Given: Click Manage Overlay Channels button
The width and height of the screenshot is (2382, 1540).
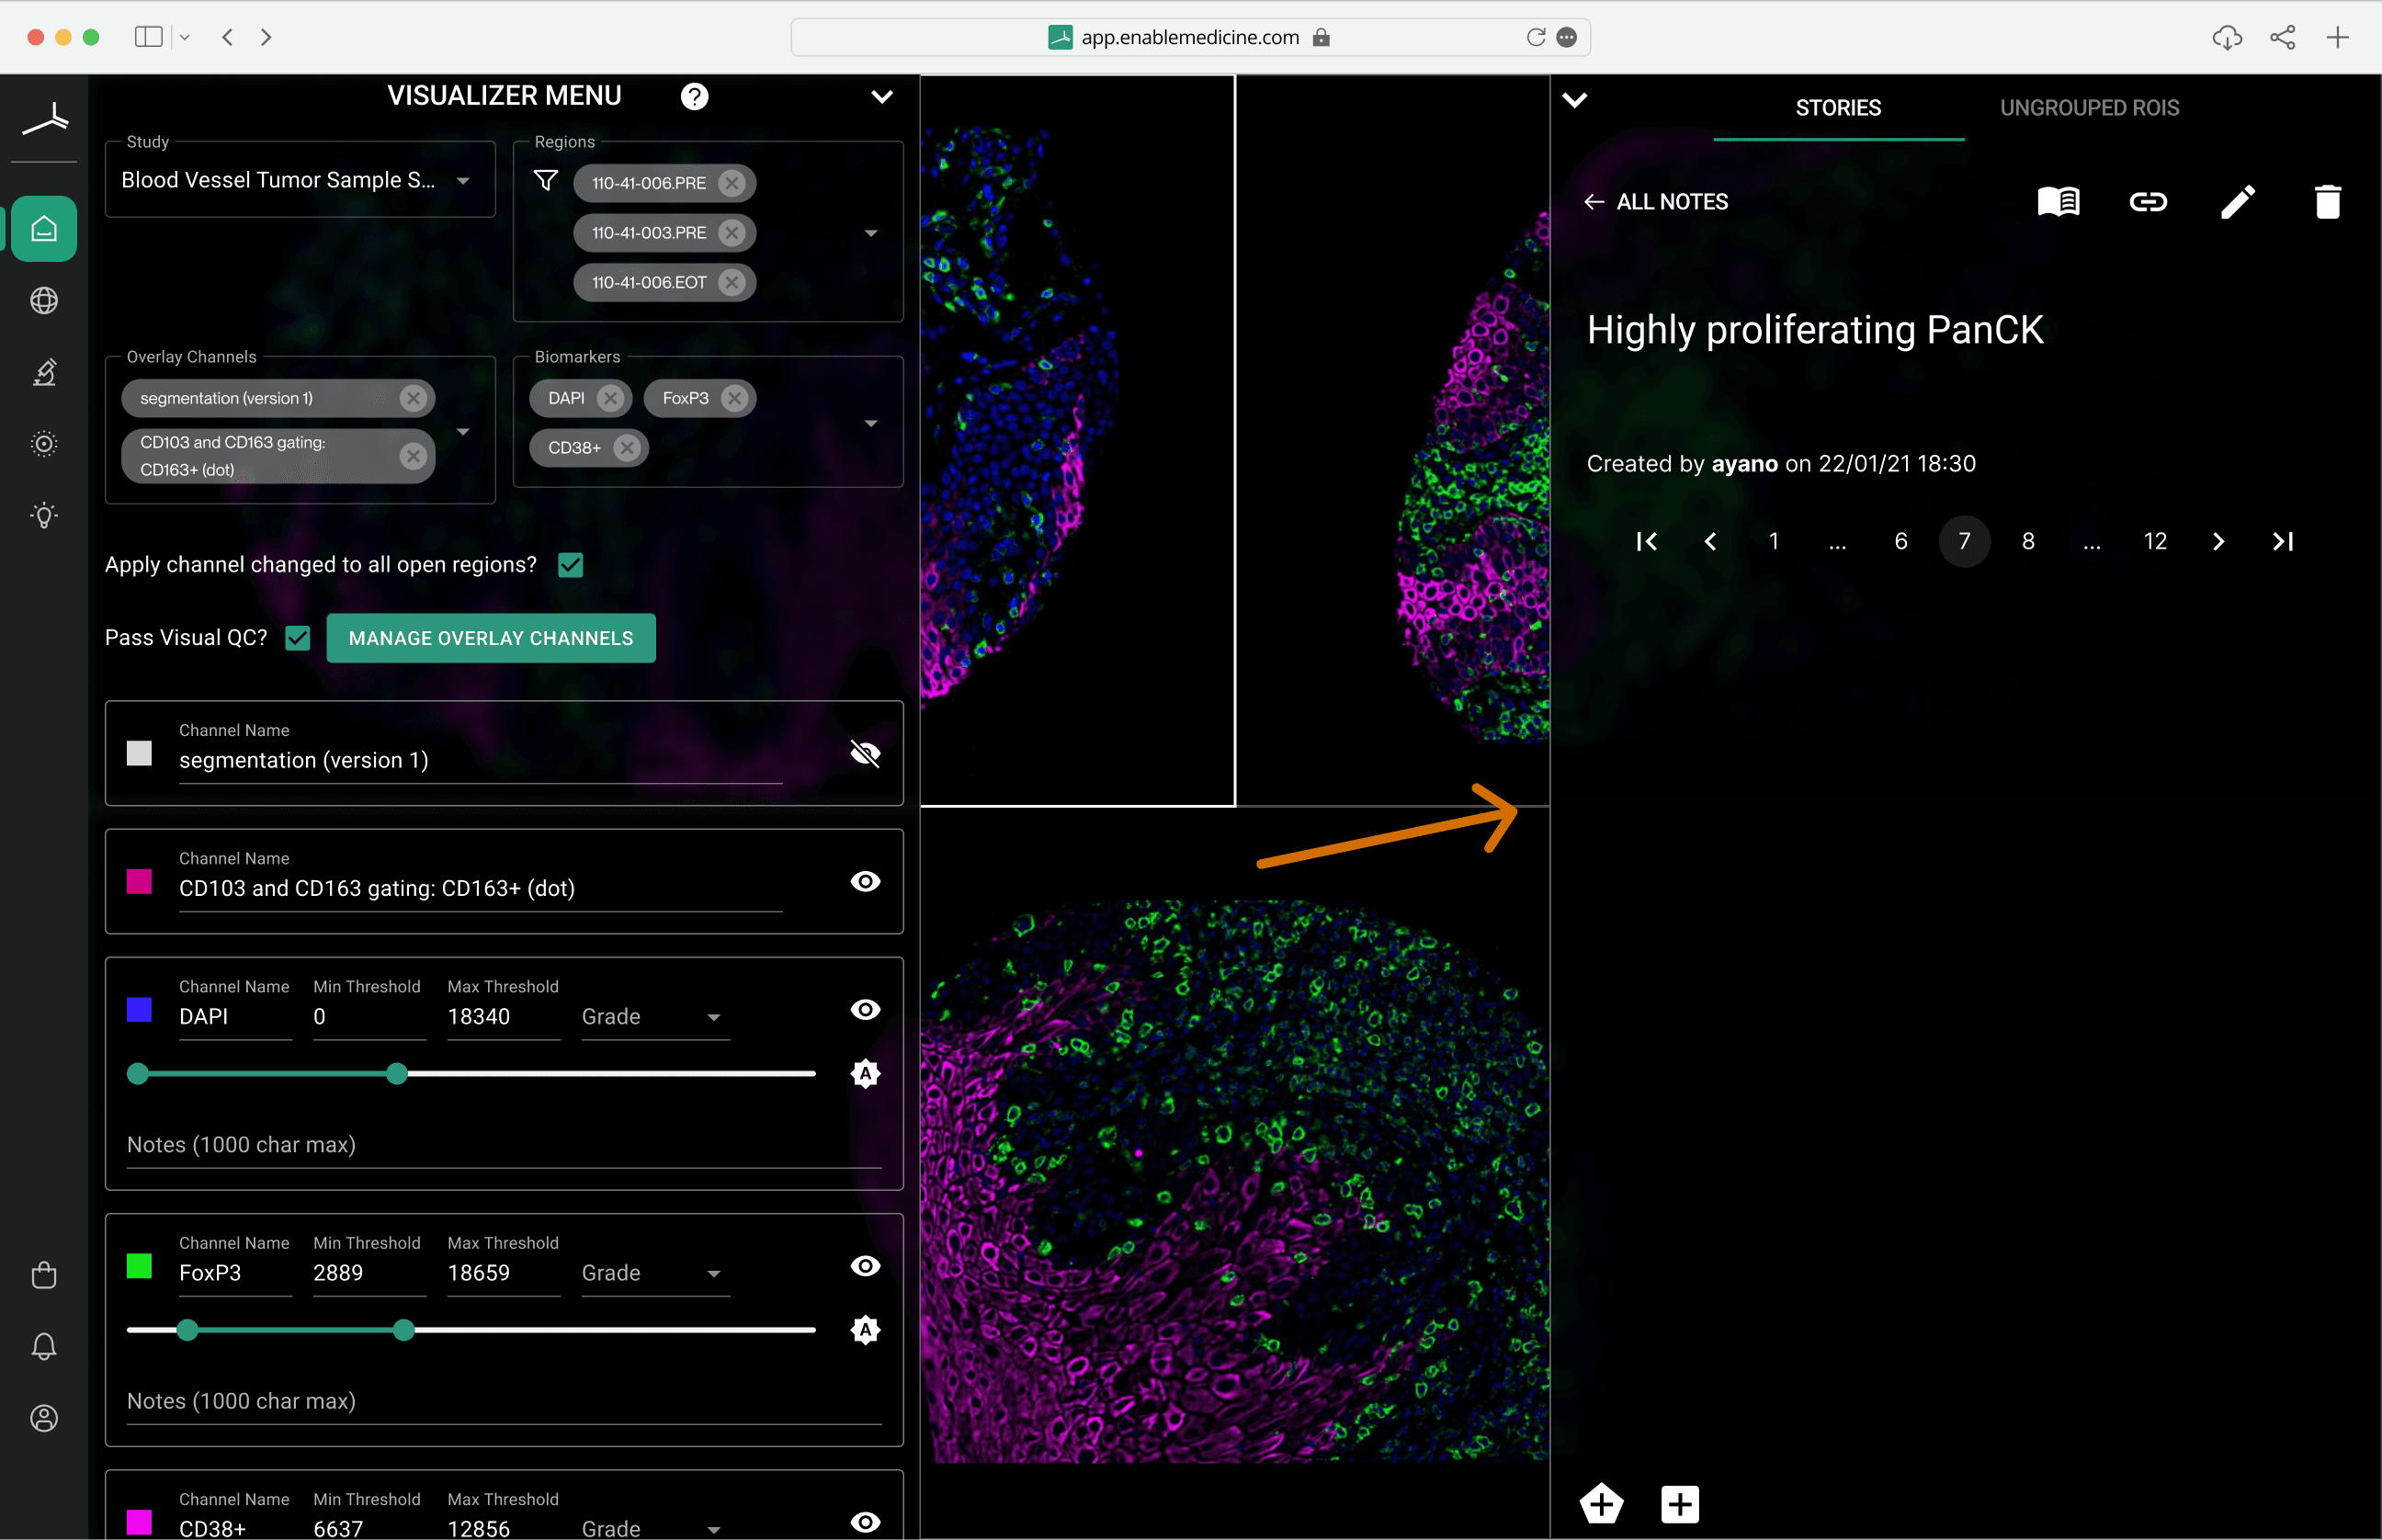Looking at the screenshot, I should click(x=491, y=638).
